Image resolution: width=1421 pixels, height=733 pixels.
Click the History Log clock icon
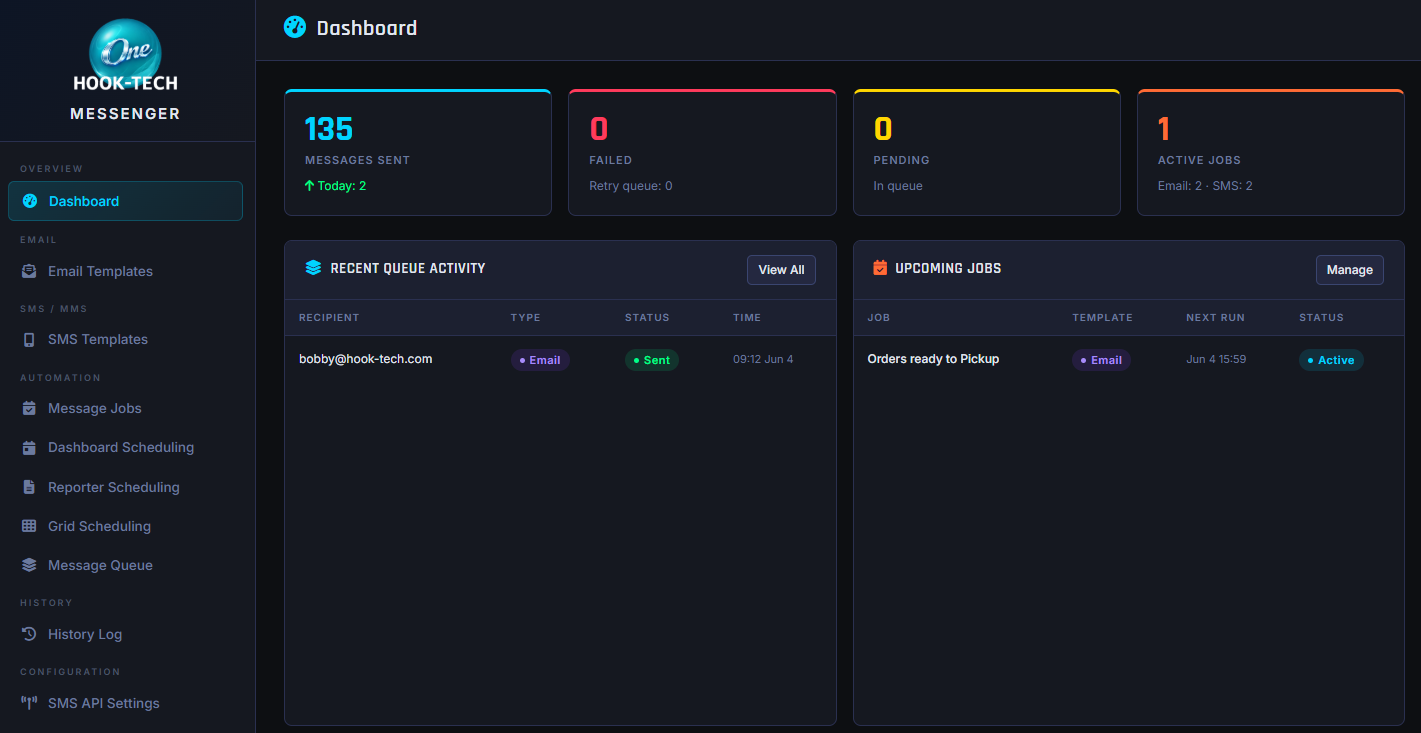[x=29, y=634]
